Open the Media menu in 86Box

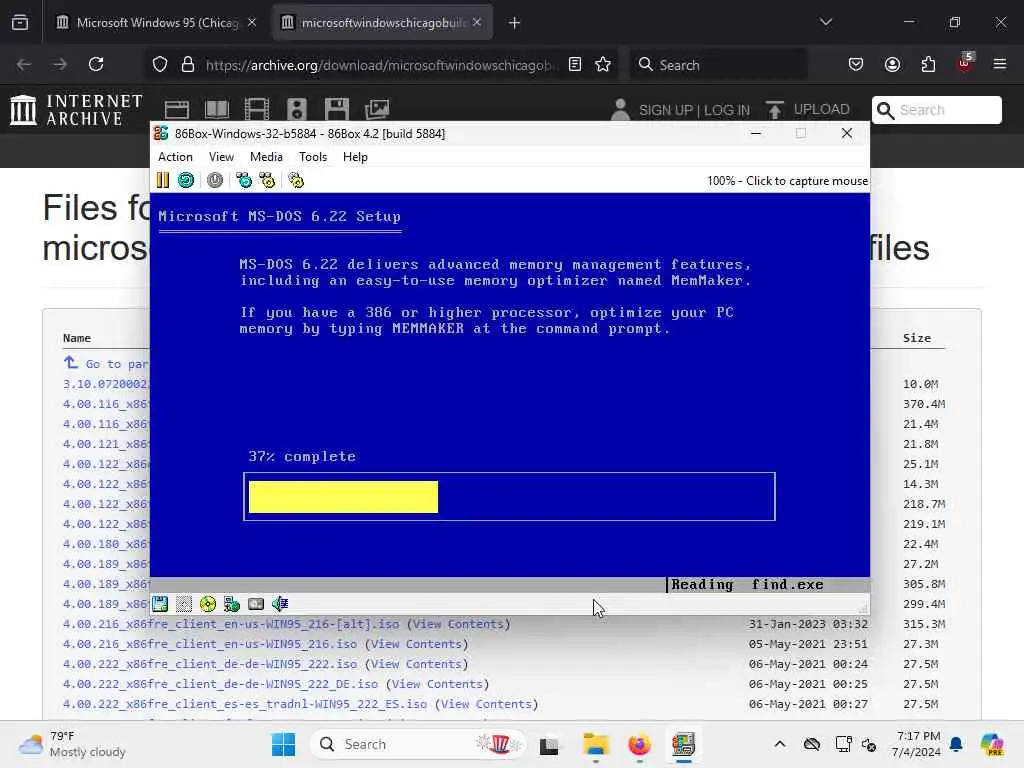[x=266, y=157]
